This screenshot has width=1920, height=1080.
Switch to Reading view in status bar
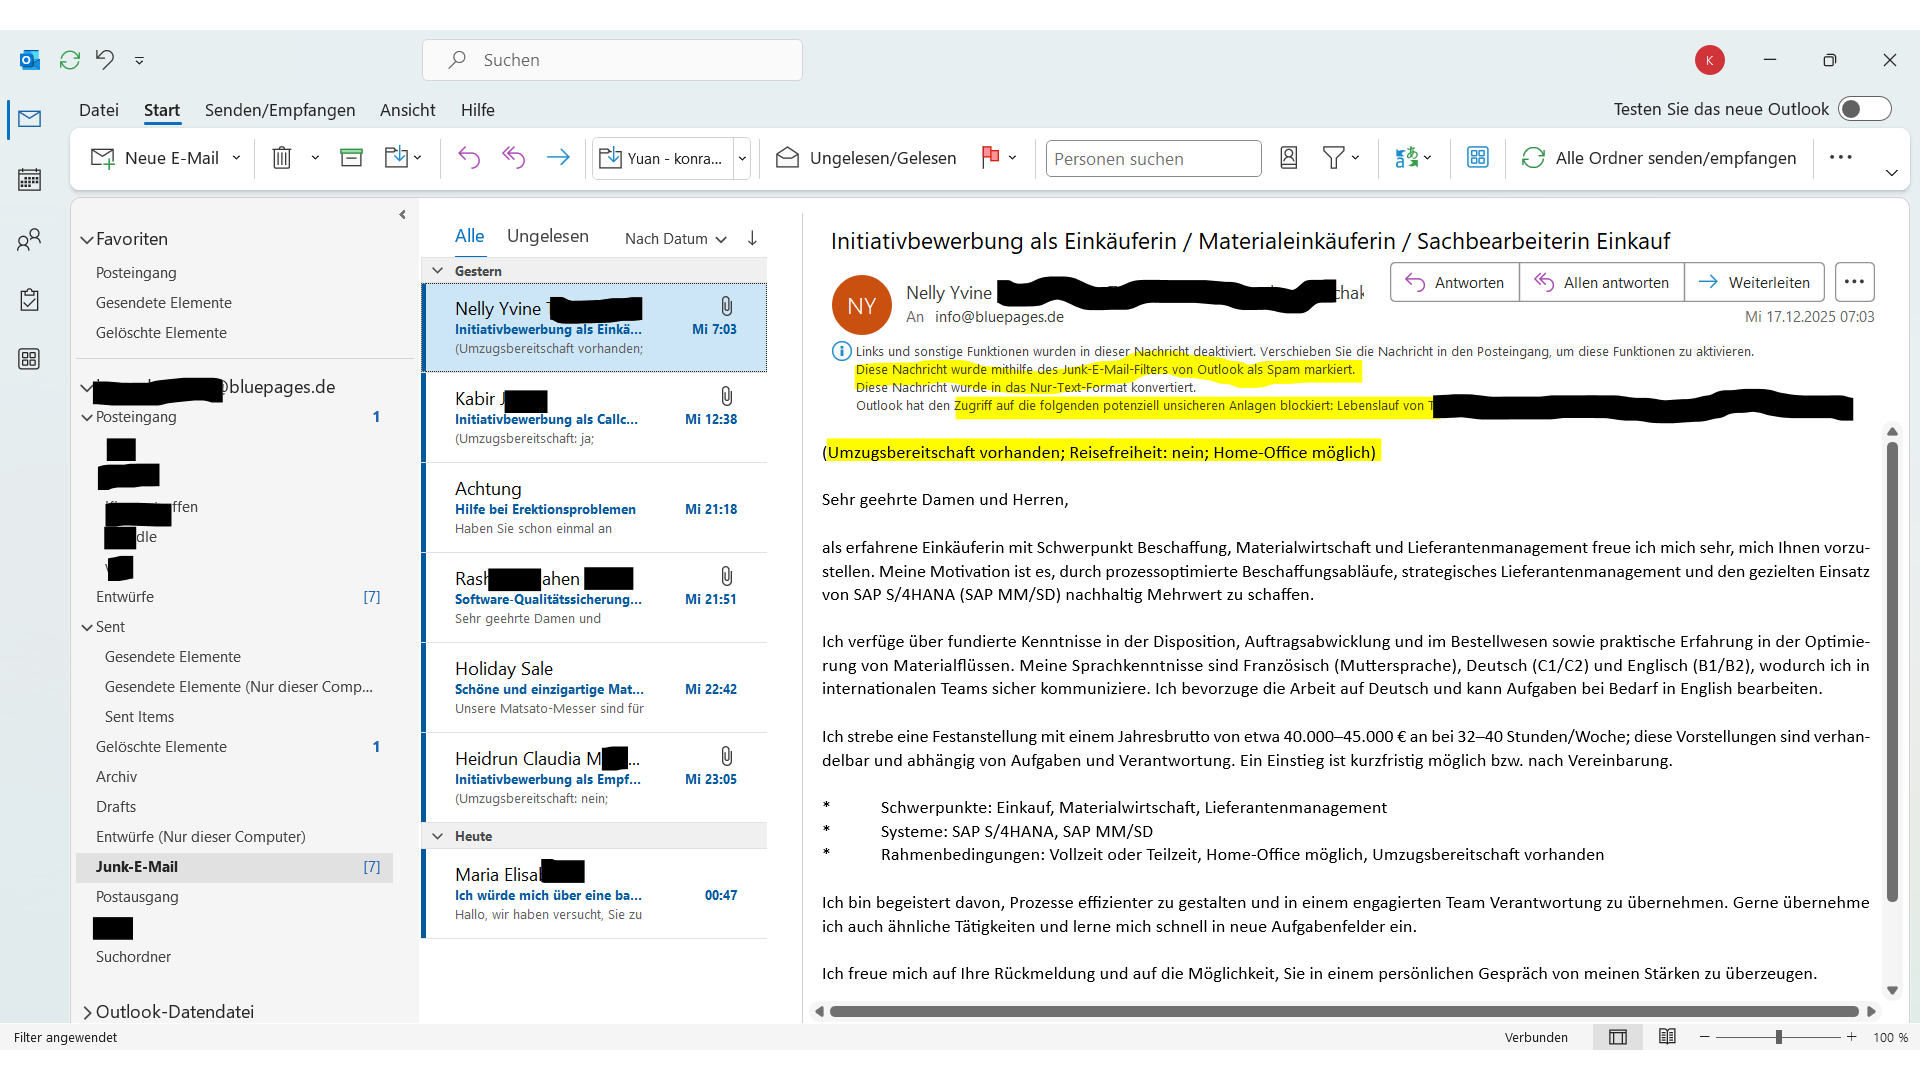[1667, 1037]
